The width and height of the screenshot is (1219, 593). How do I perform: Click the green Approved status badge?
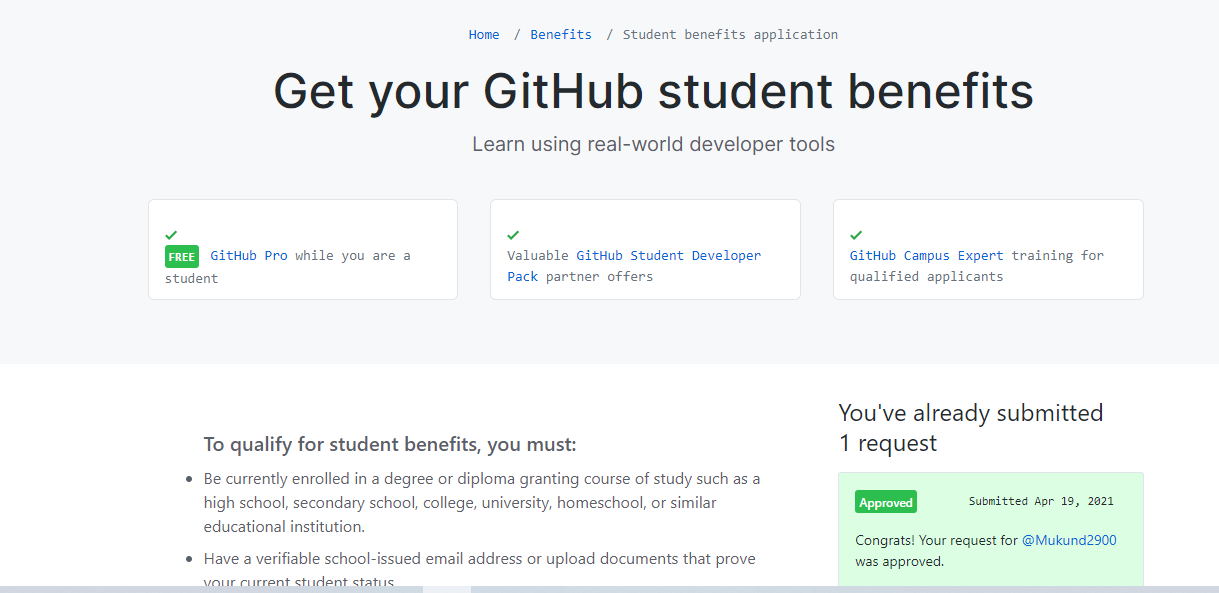(886, 502)
